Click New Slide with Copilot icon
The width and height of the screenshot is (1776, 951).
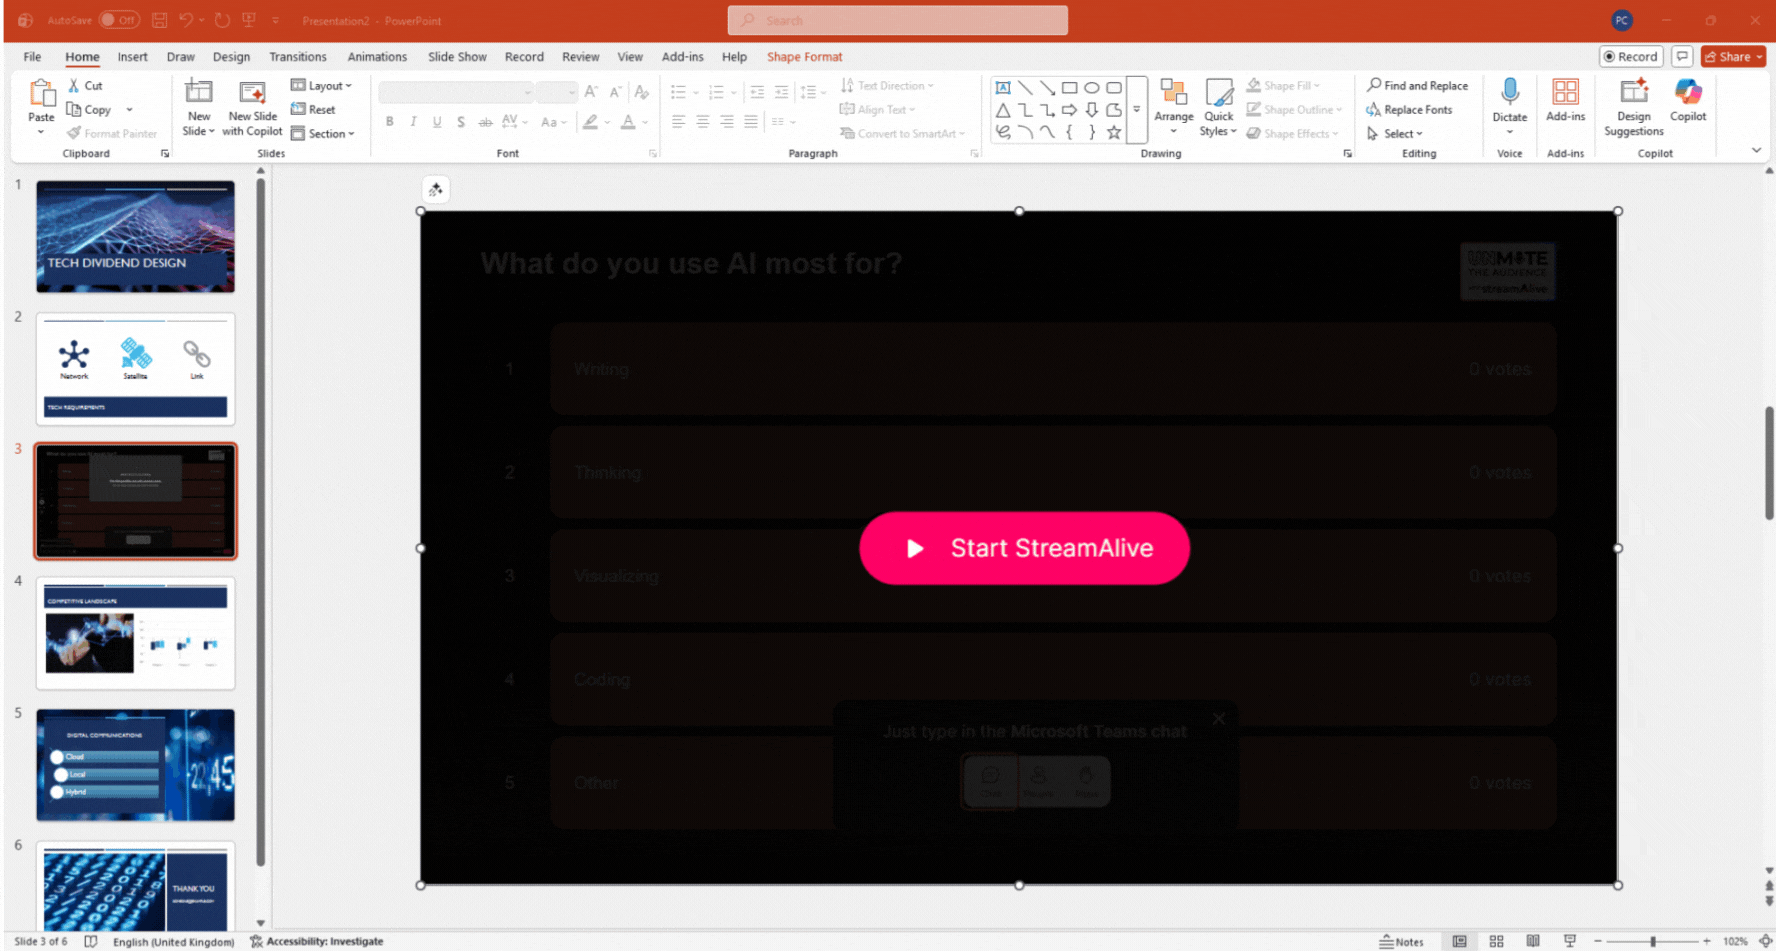[x=252, y=93]
